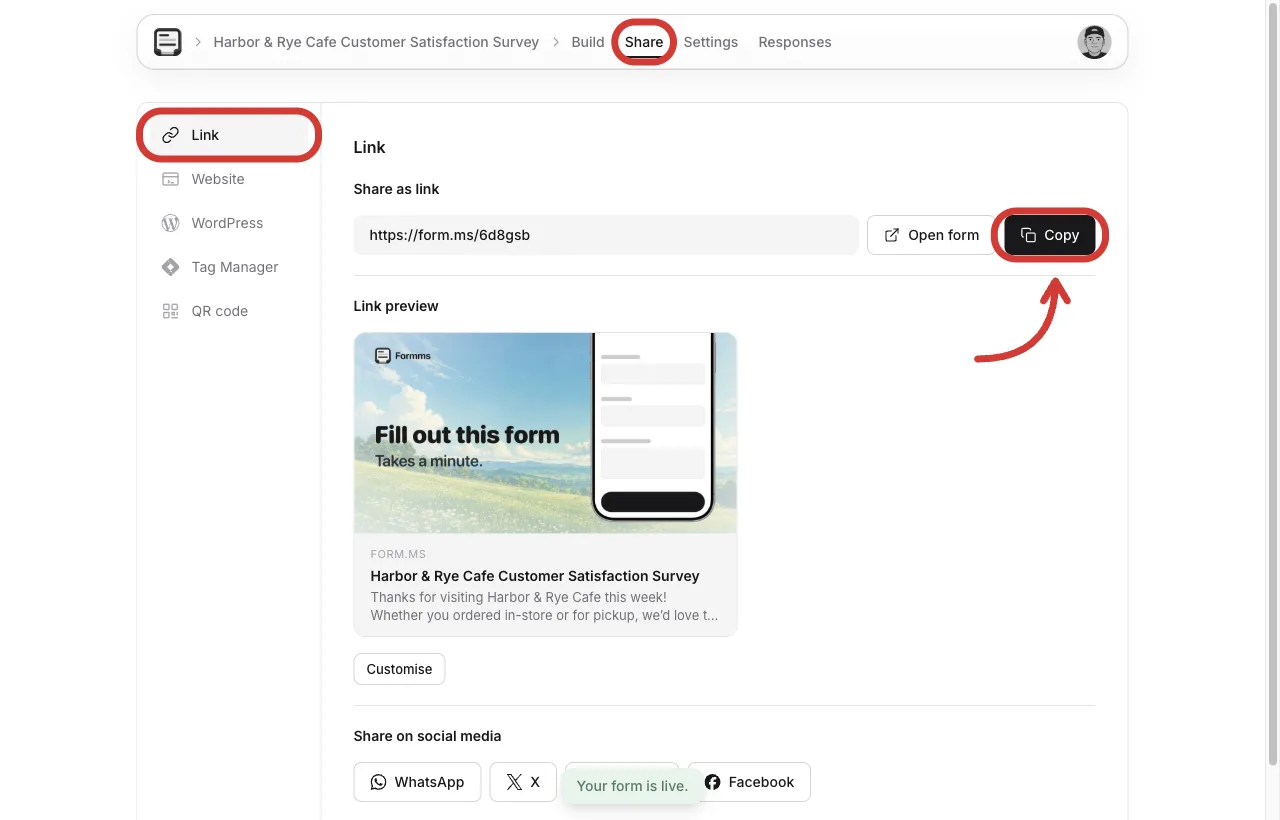The width and height of the screenshot is (1280, 820).
Task: Click the breadcrumb chevron after the logo
Action: pyautogui.click(x=198, y=42)
